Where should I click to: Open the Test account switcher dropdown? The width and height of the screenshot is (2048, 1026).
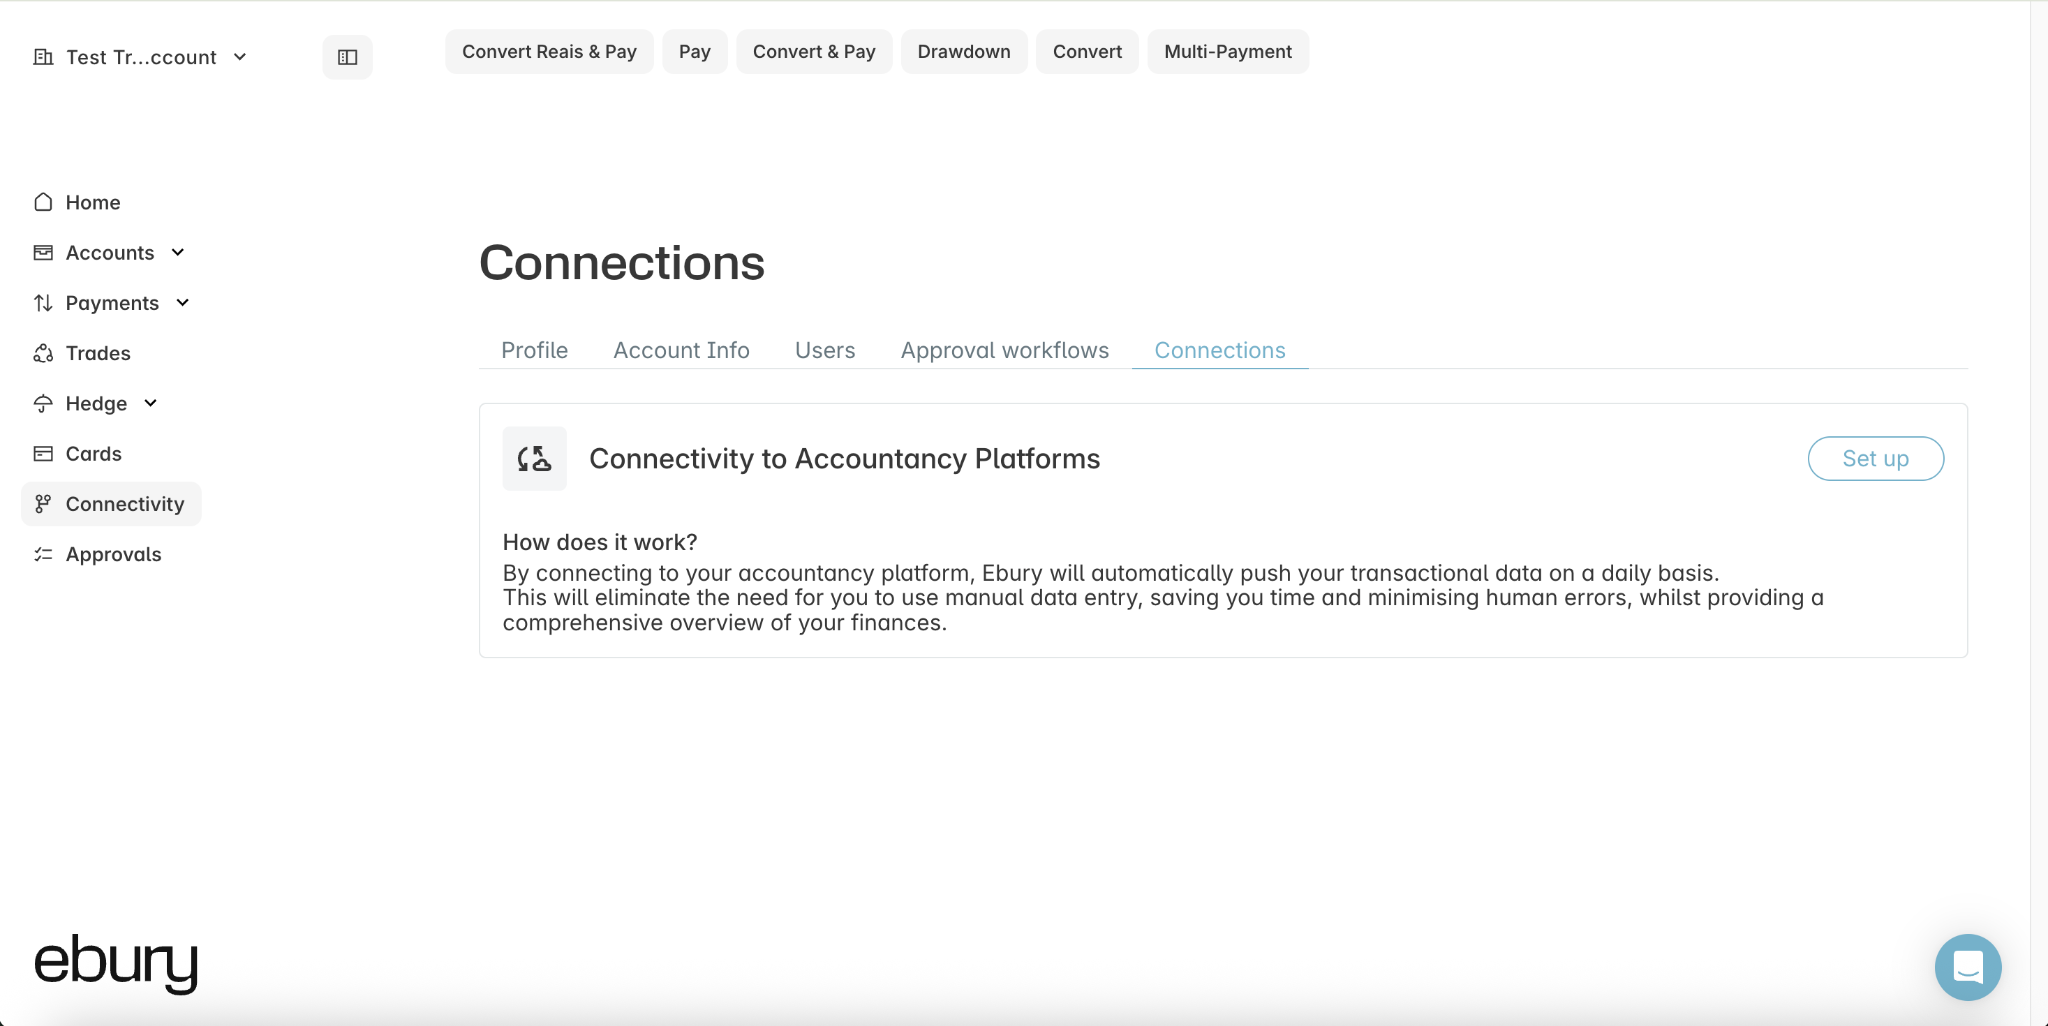(x=141, y=57)
